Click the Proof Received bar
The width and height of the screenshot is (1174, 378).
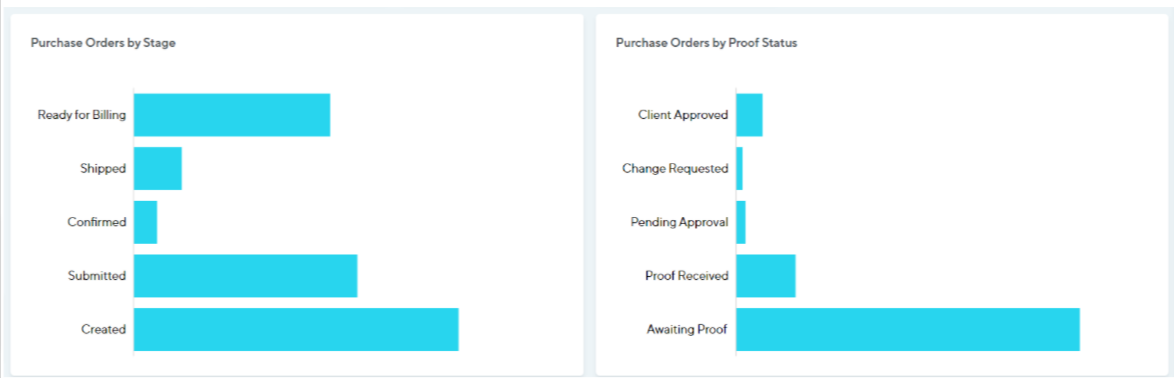pos(766,275)
